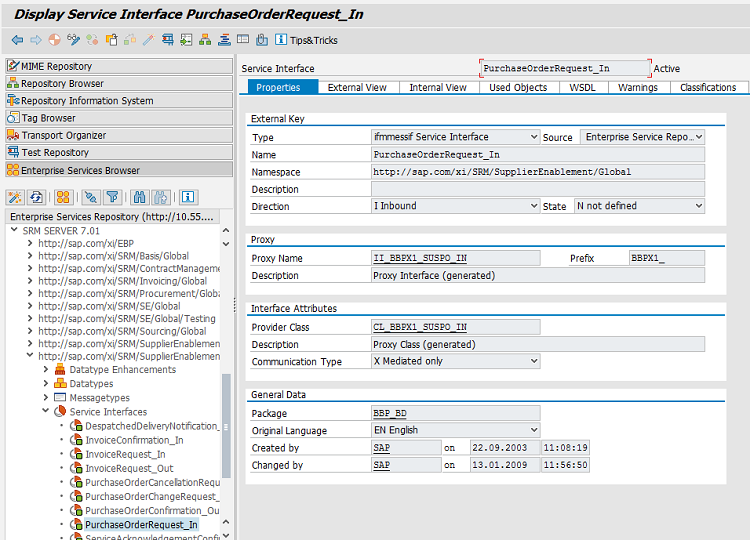Collapse the Service Interfaces node
This screenshot has width=750, height=540.
(45, 411)
